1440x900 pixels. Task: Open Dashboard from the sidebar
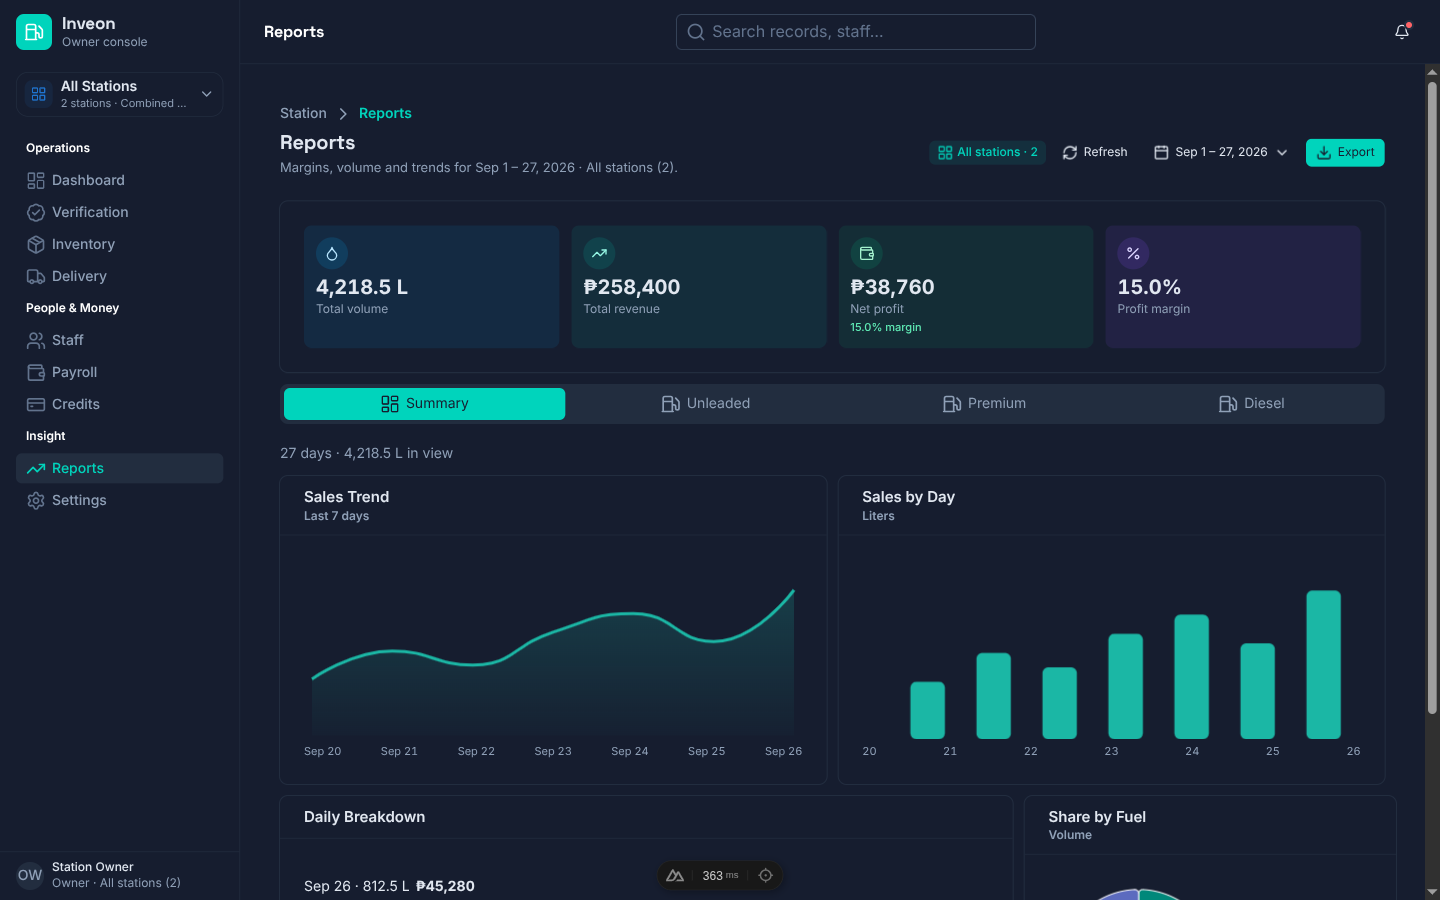point(119,180)
